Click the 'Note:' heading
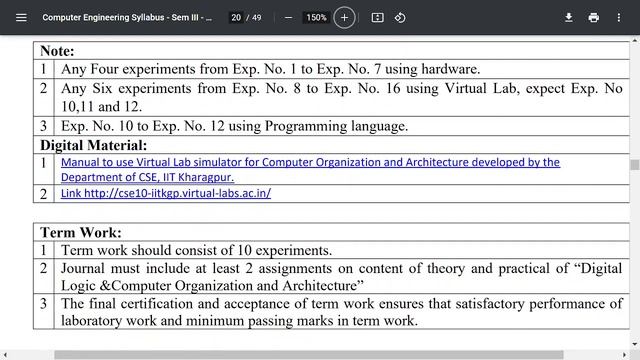This screenshot has height=360, width=640. coord(57,51)
